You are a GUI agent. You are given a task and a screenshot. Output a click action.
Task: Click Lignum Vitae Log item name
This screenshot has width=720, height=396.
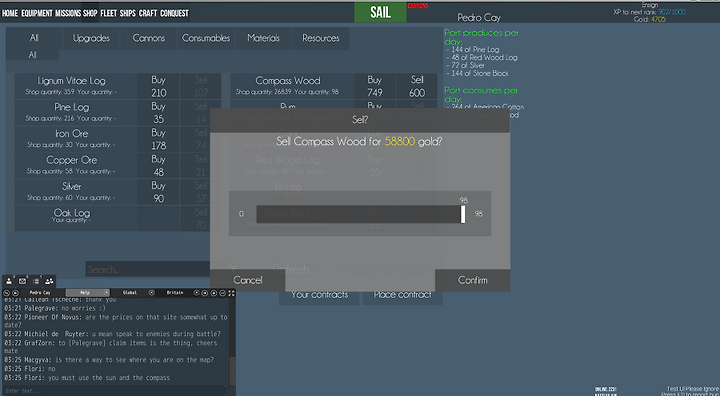(x=71, y=81)
